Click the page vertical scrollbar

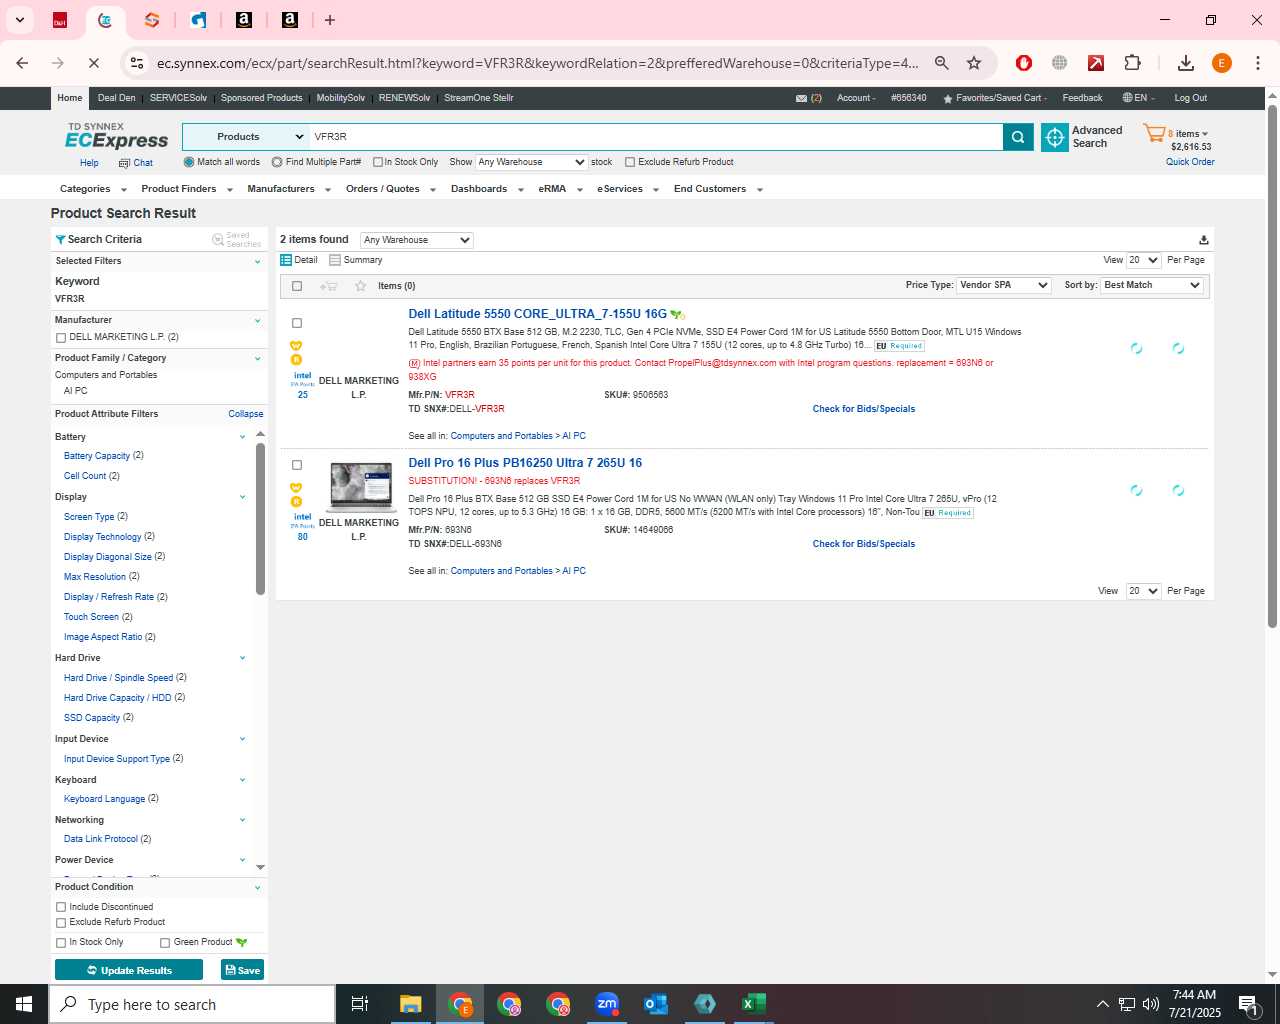1272,365
